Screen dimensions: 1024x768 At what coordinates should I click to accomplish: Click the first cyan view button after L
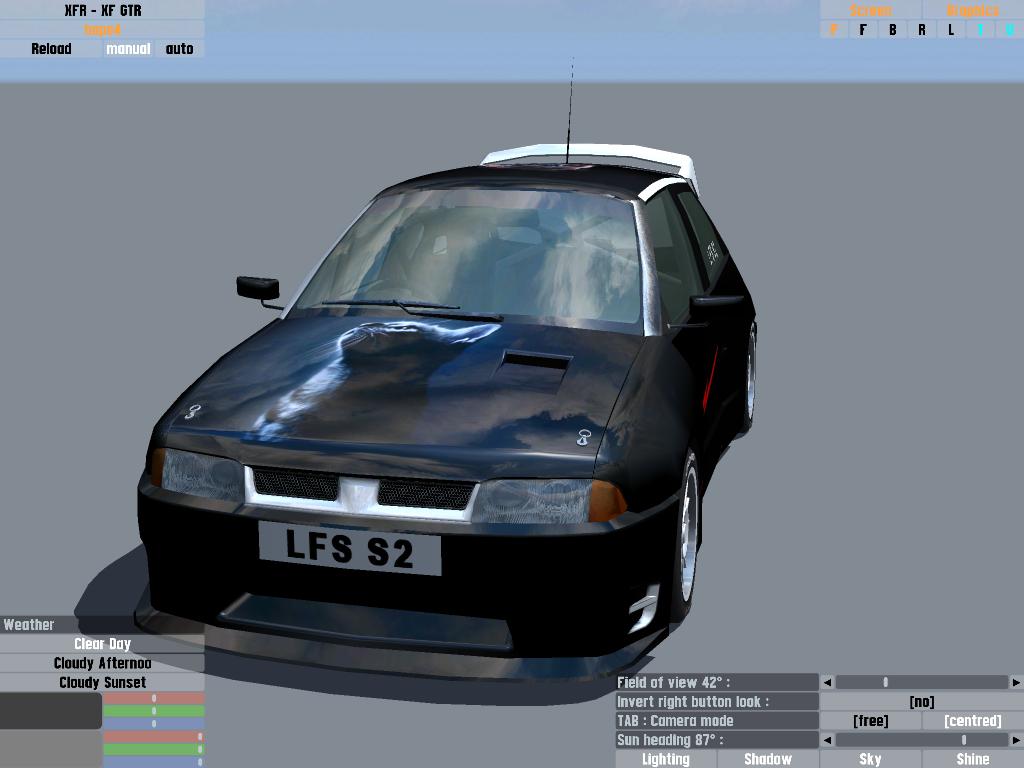980,29
